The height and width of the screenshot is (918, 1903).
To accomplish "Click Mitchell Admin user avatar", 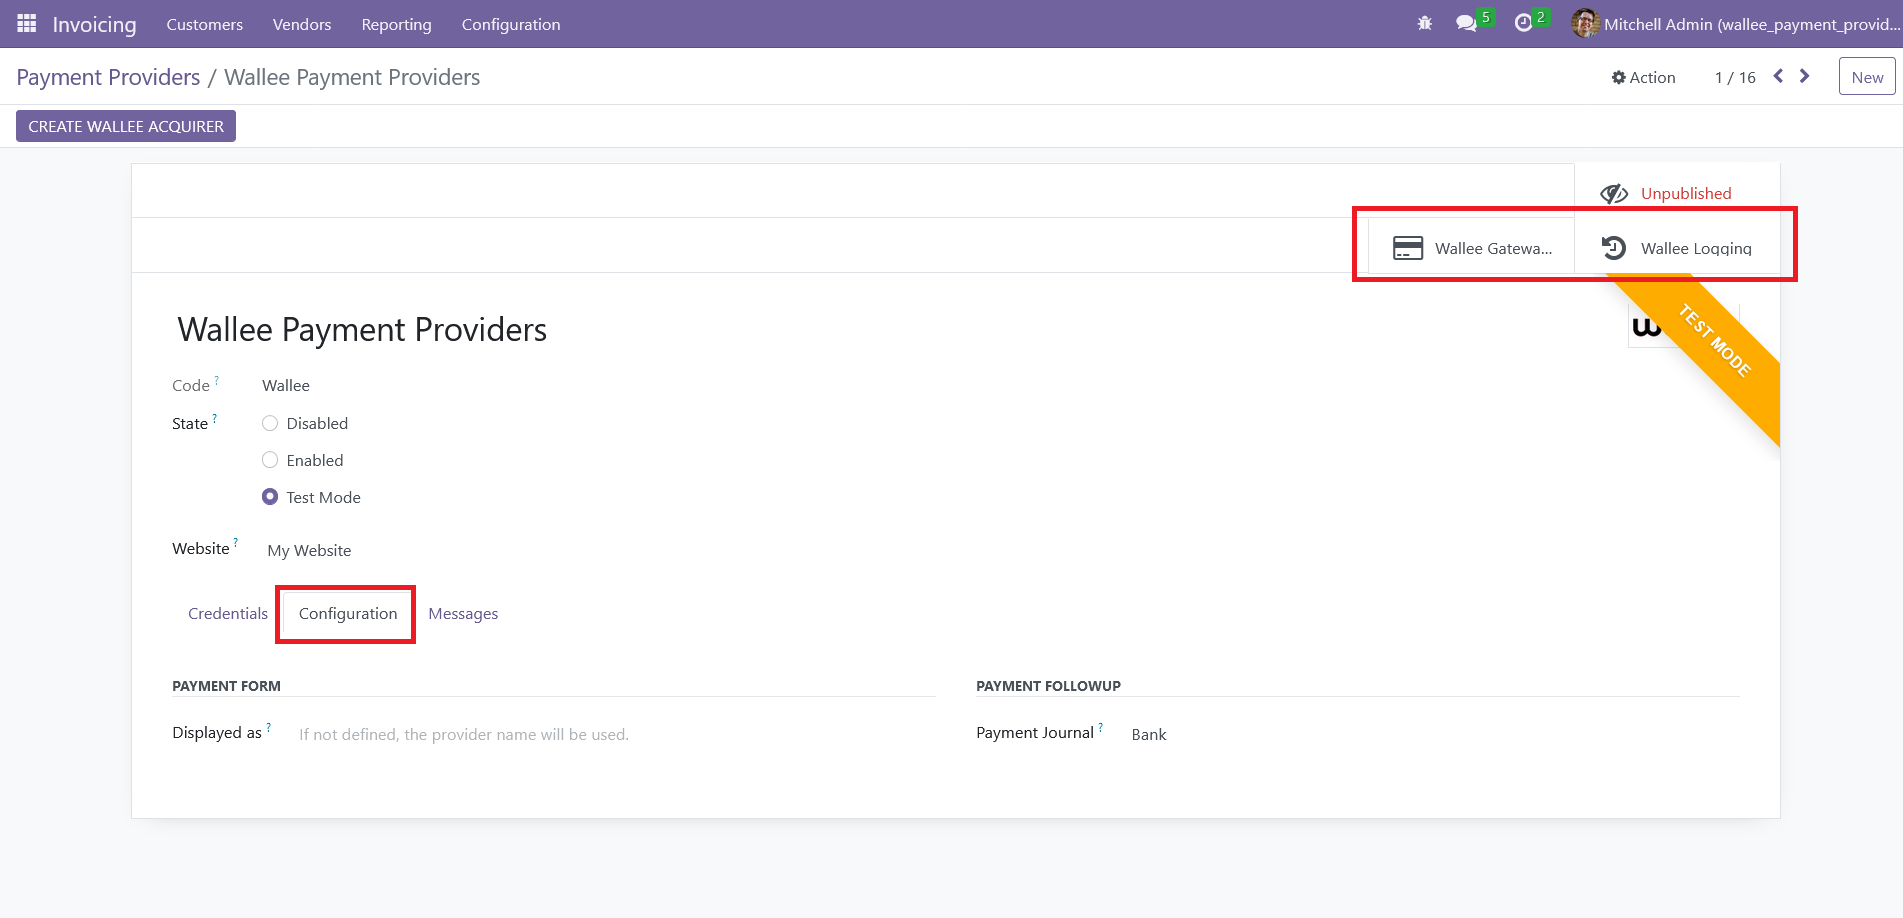I will pos(1585,23).
